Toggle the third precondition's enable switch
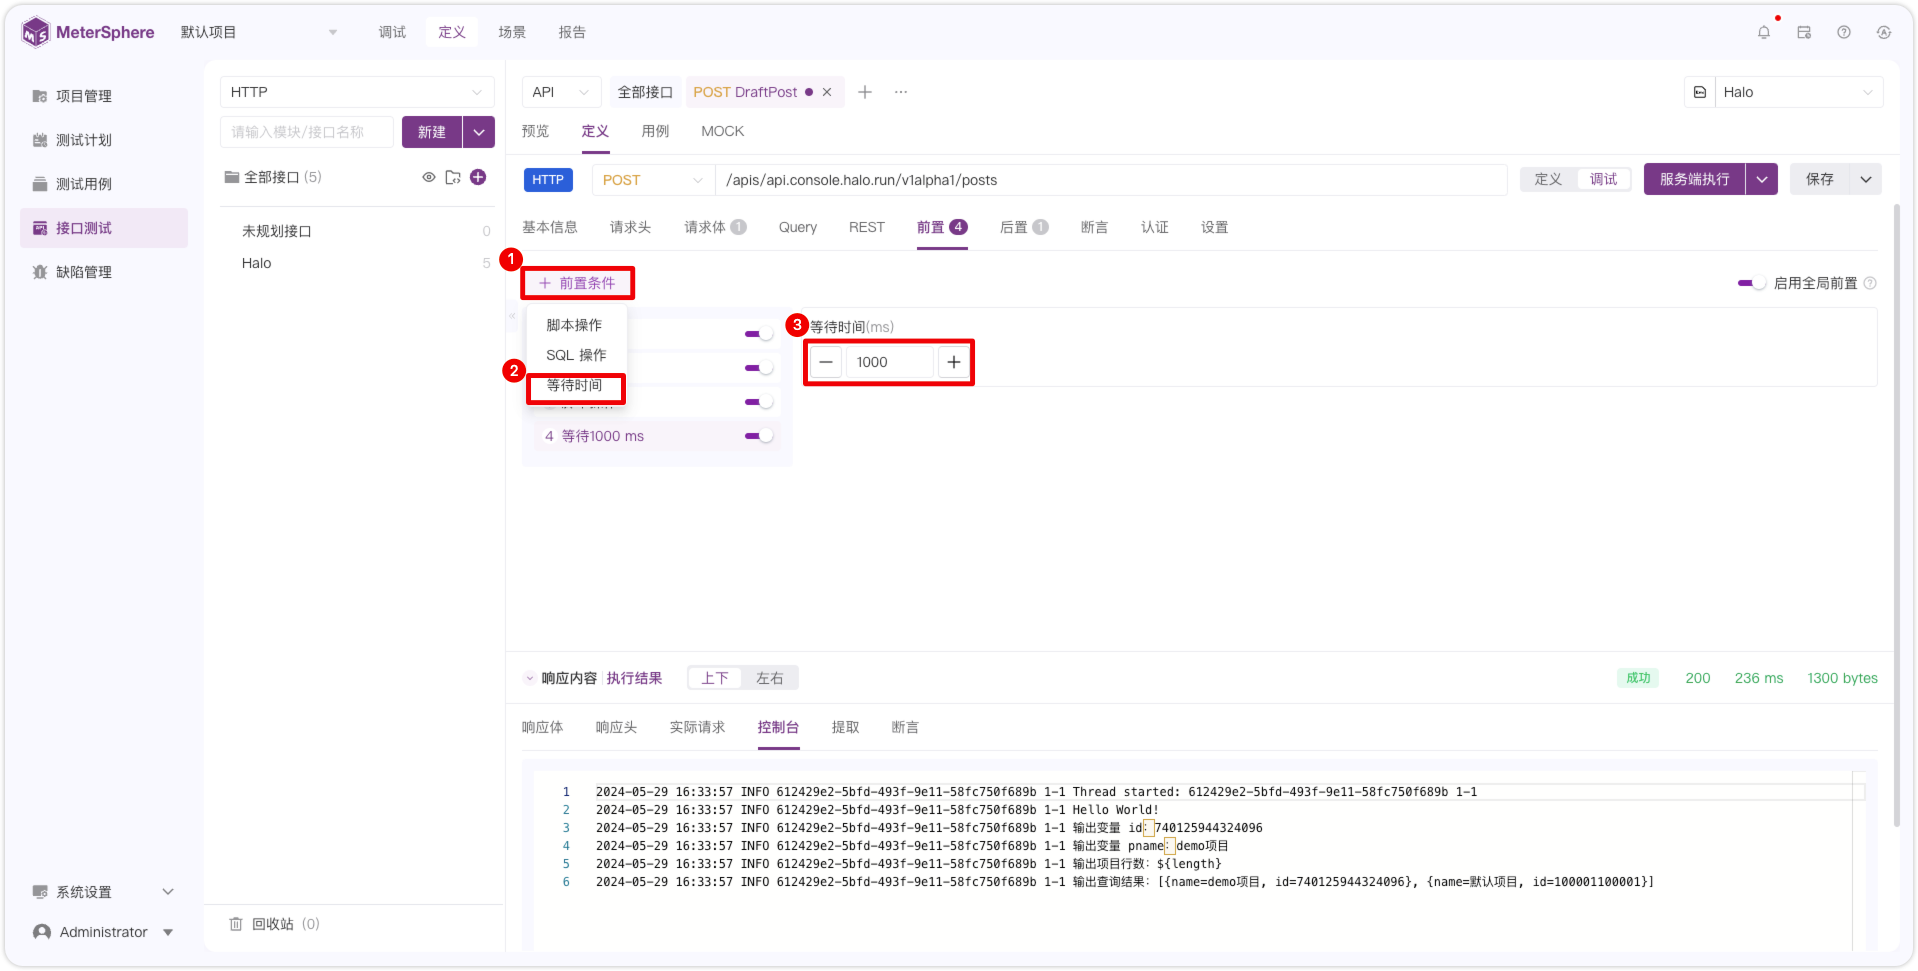 (x=759, y=402)
